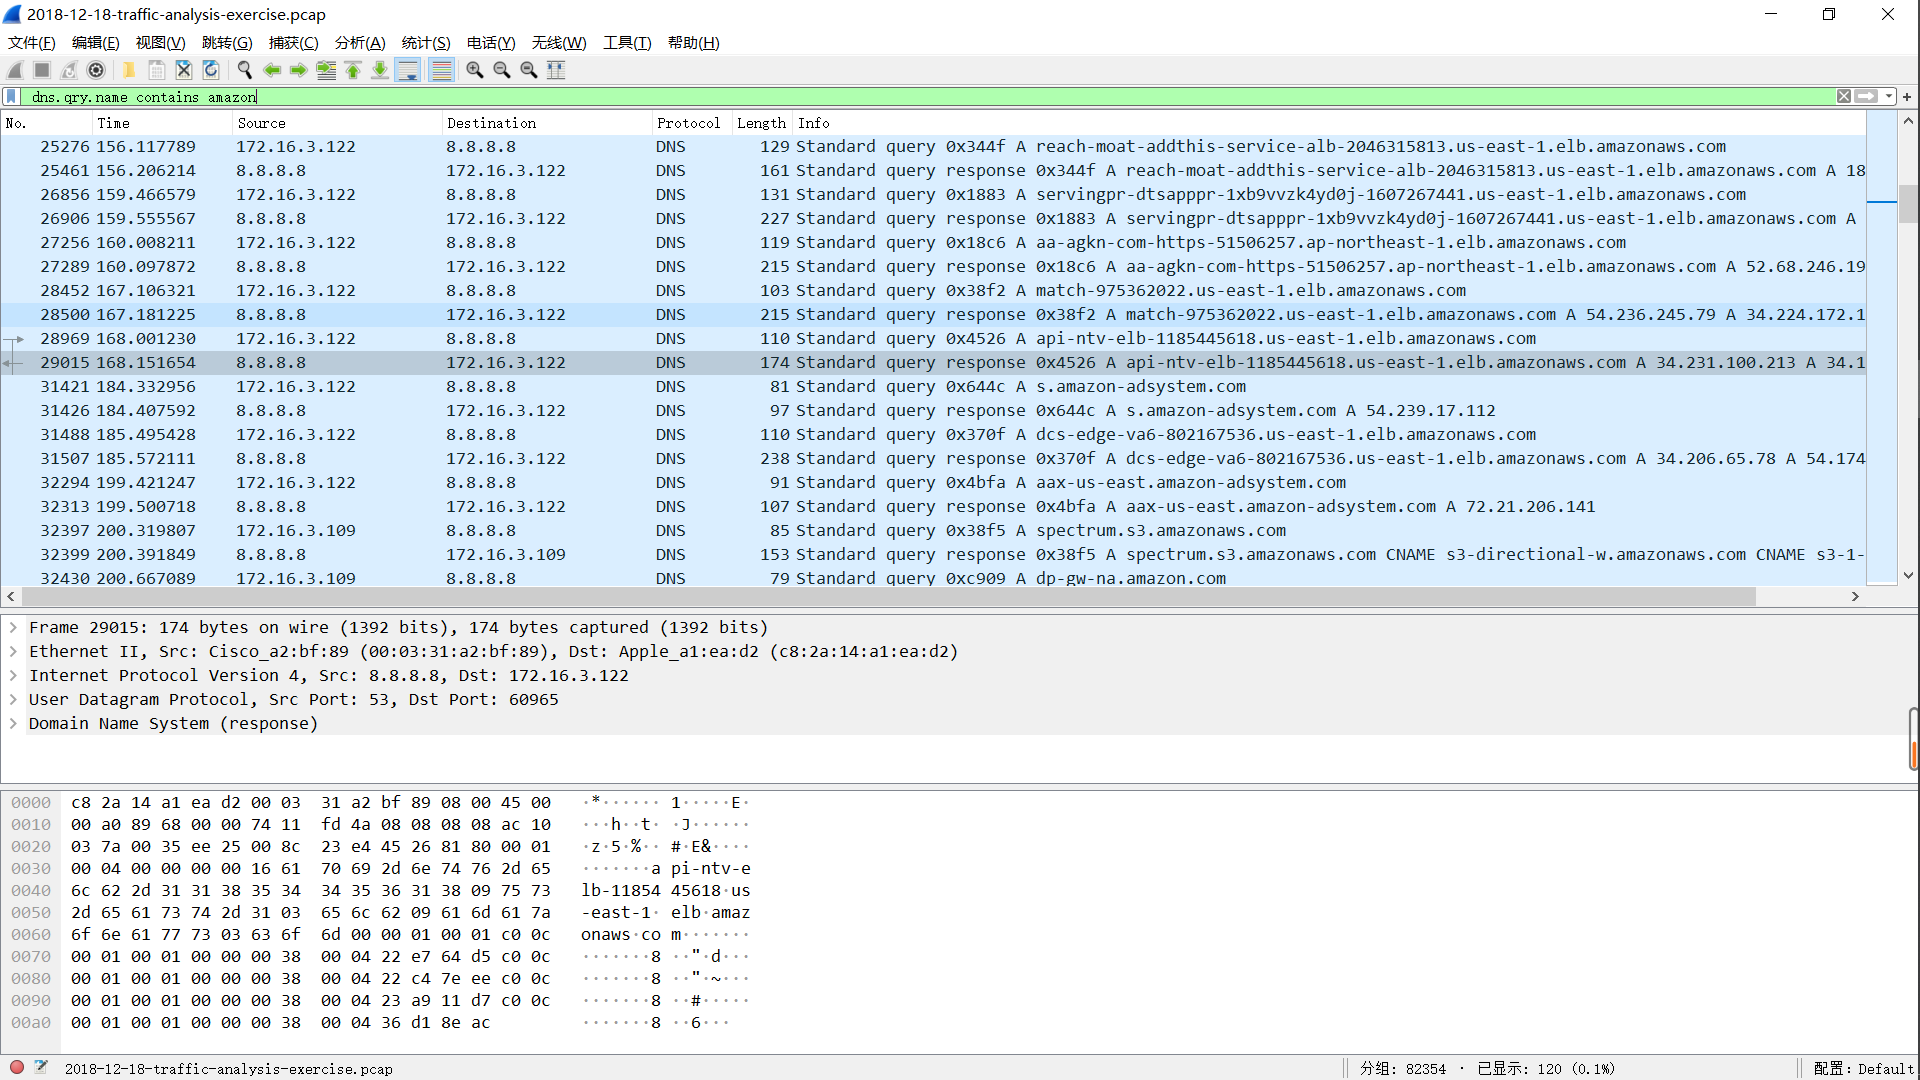This screenshot has height=1080, width=1920.
Task: Click the vertical scrollbar thumb of packet list
Action: click(1908, 204)
